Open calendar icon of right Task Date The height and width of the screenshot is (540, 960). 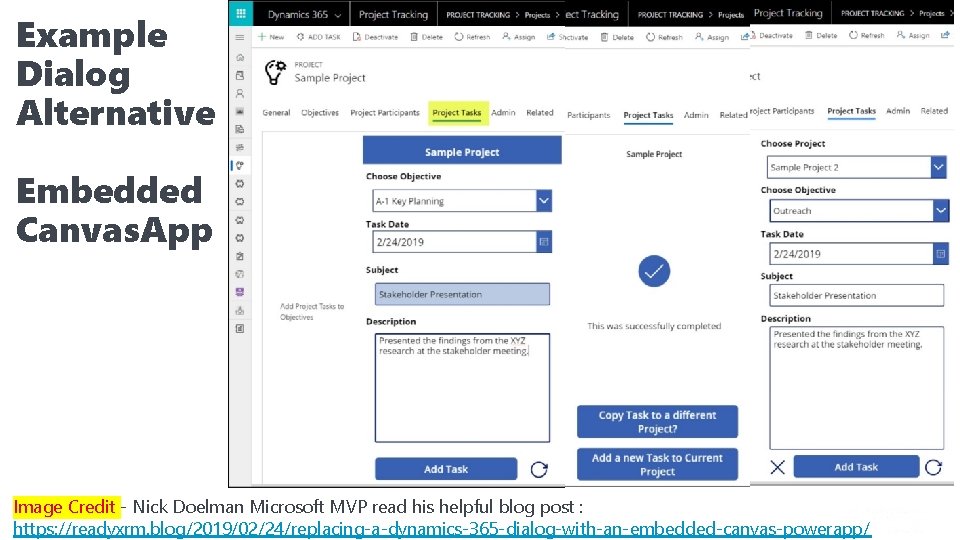(x=940, y=253)
